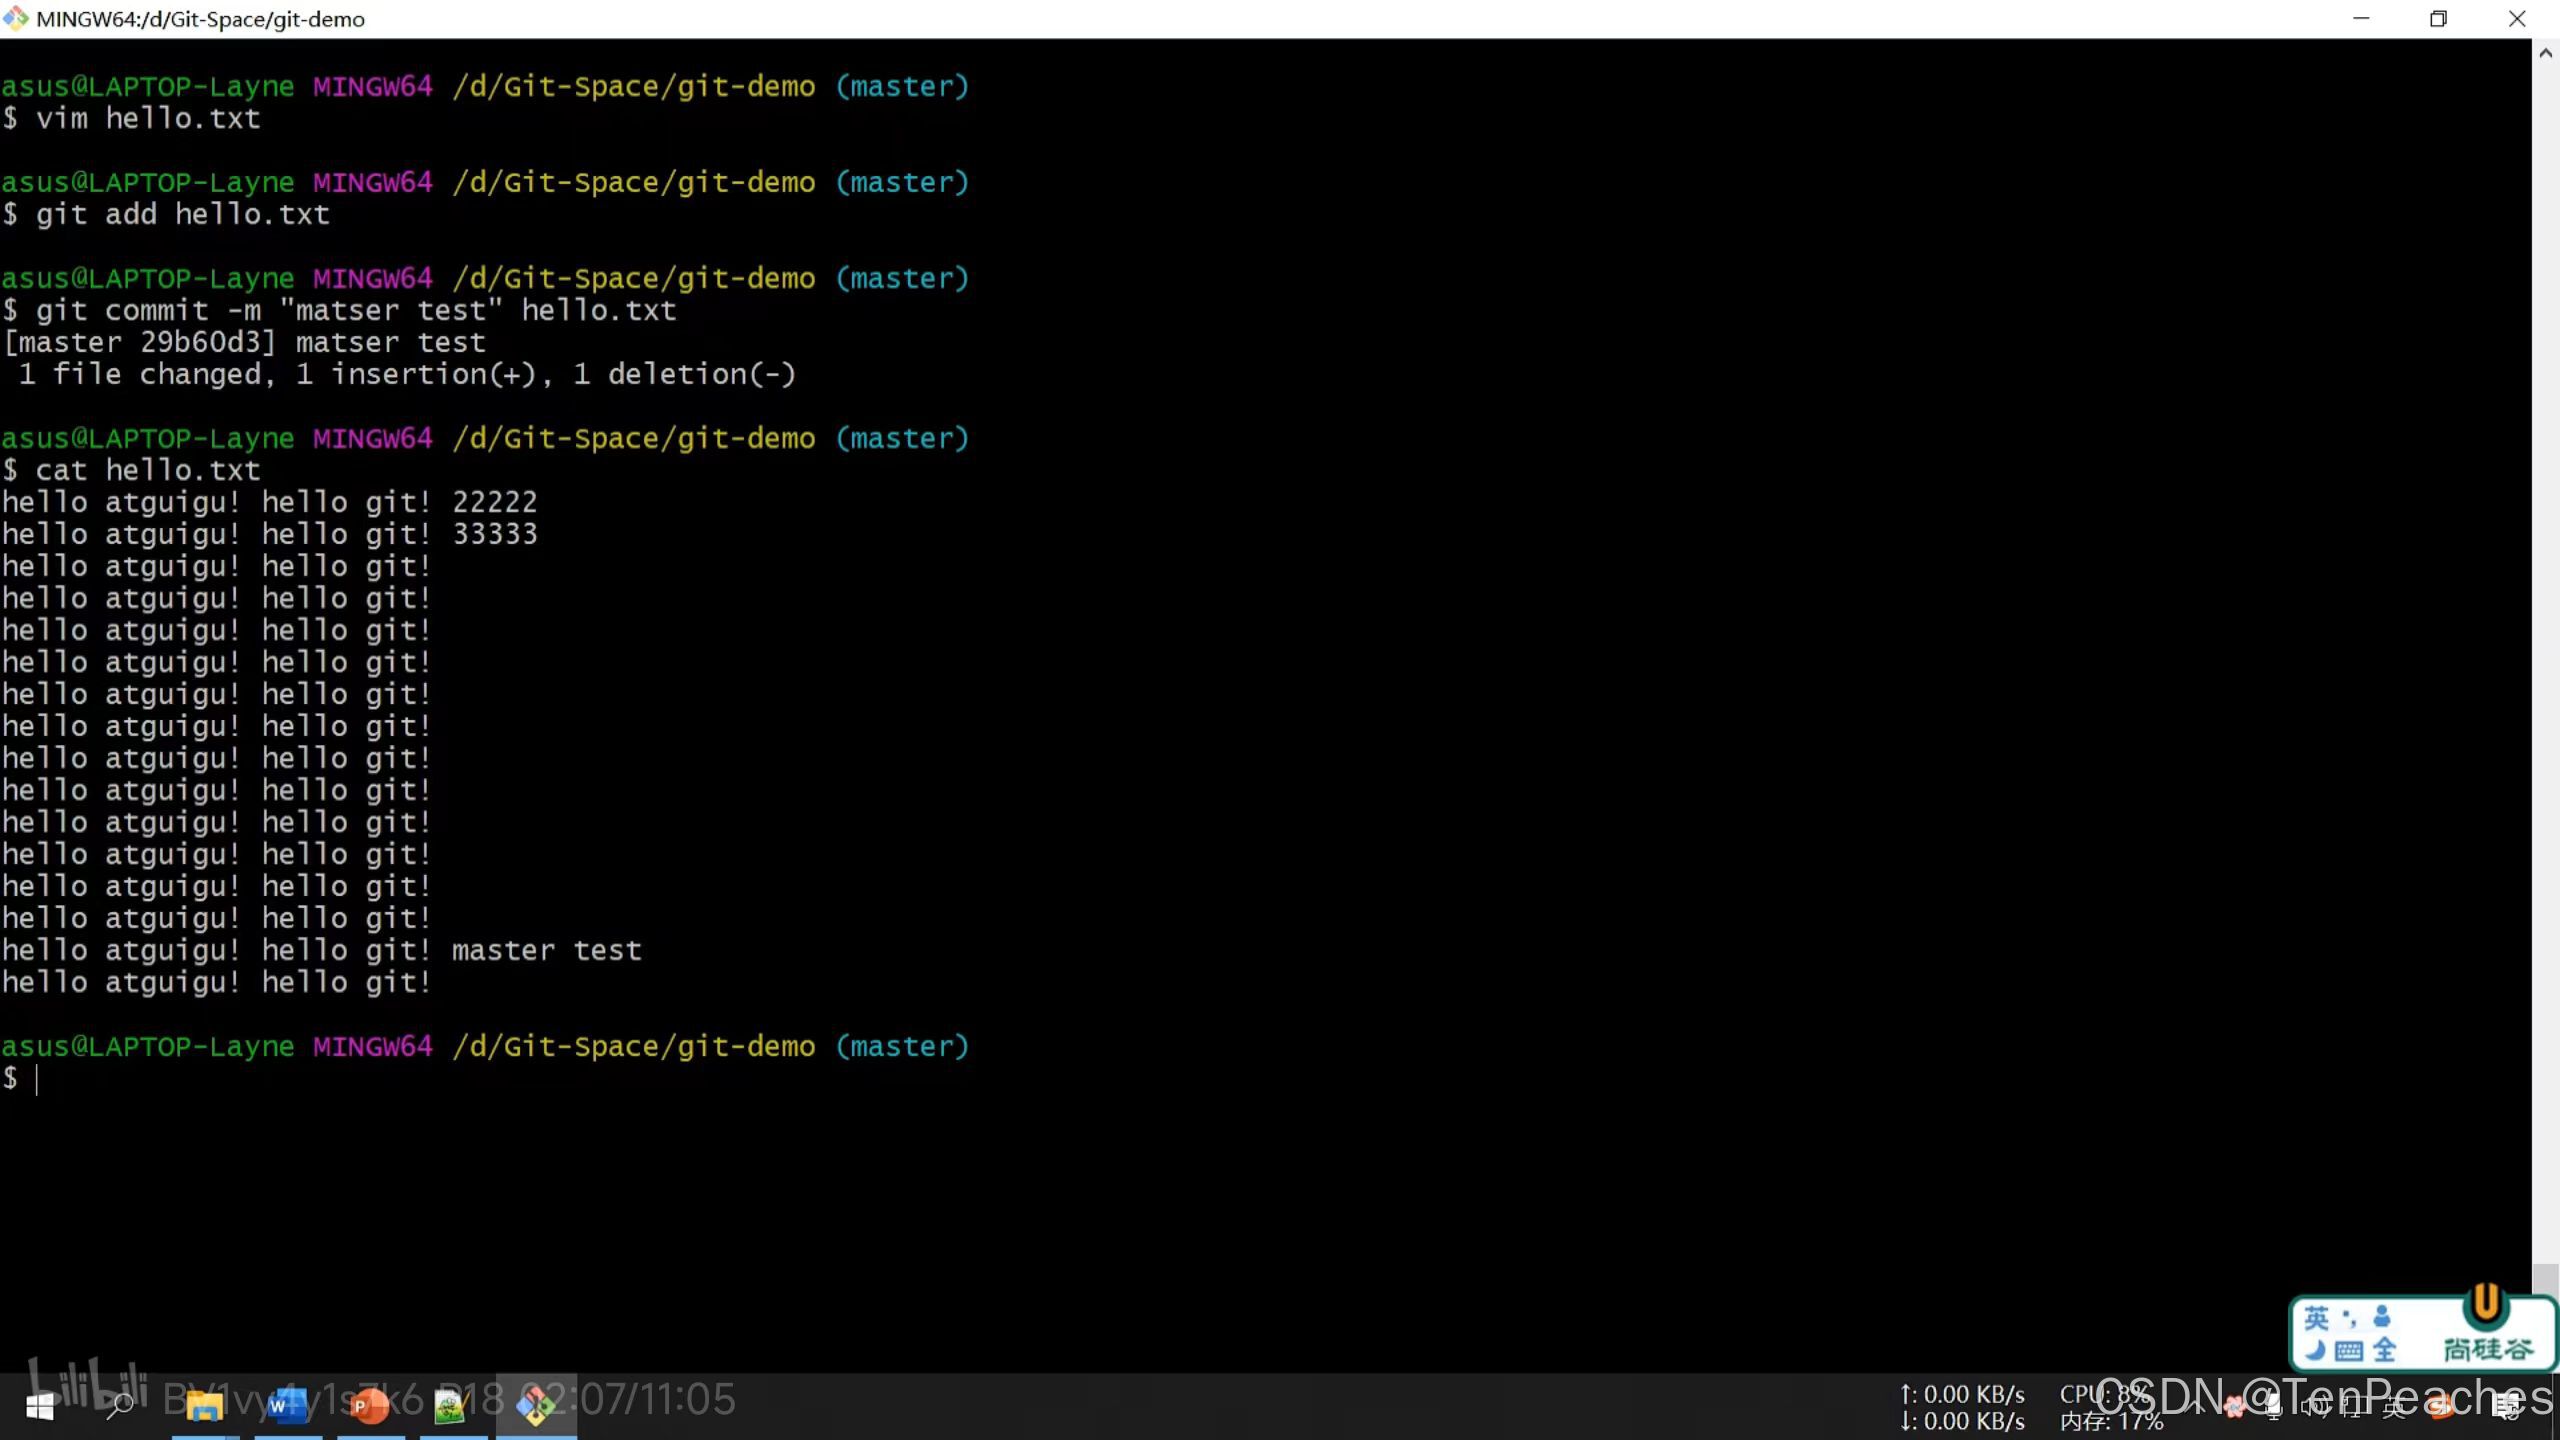
Task: Click the Git Bash taskbar icon
Action: tap(536, 1407)
